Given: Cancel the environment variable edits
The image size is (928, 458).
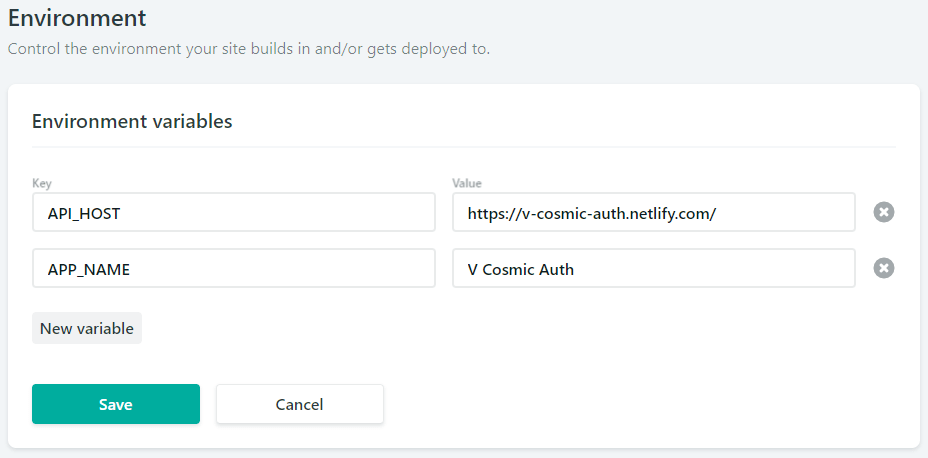Looking at the screenshot, I should coord(299,404).
